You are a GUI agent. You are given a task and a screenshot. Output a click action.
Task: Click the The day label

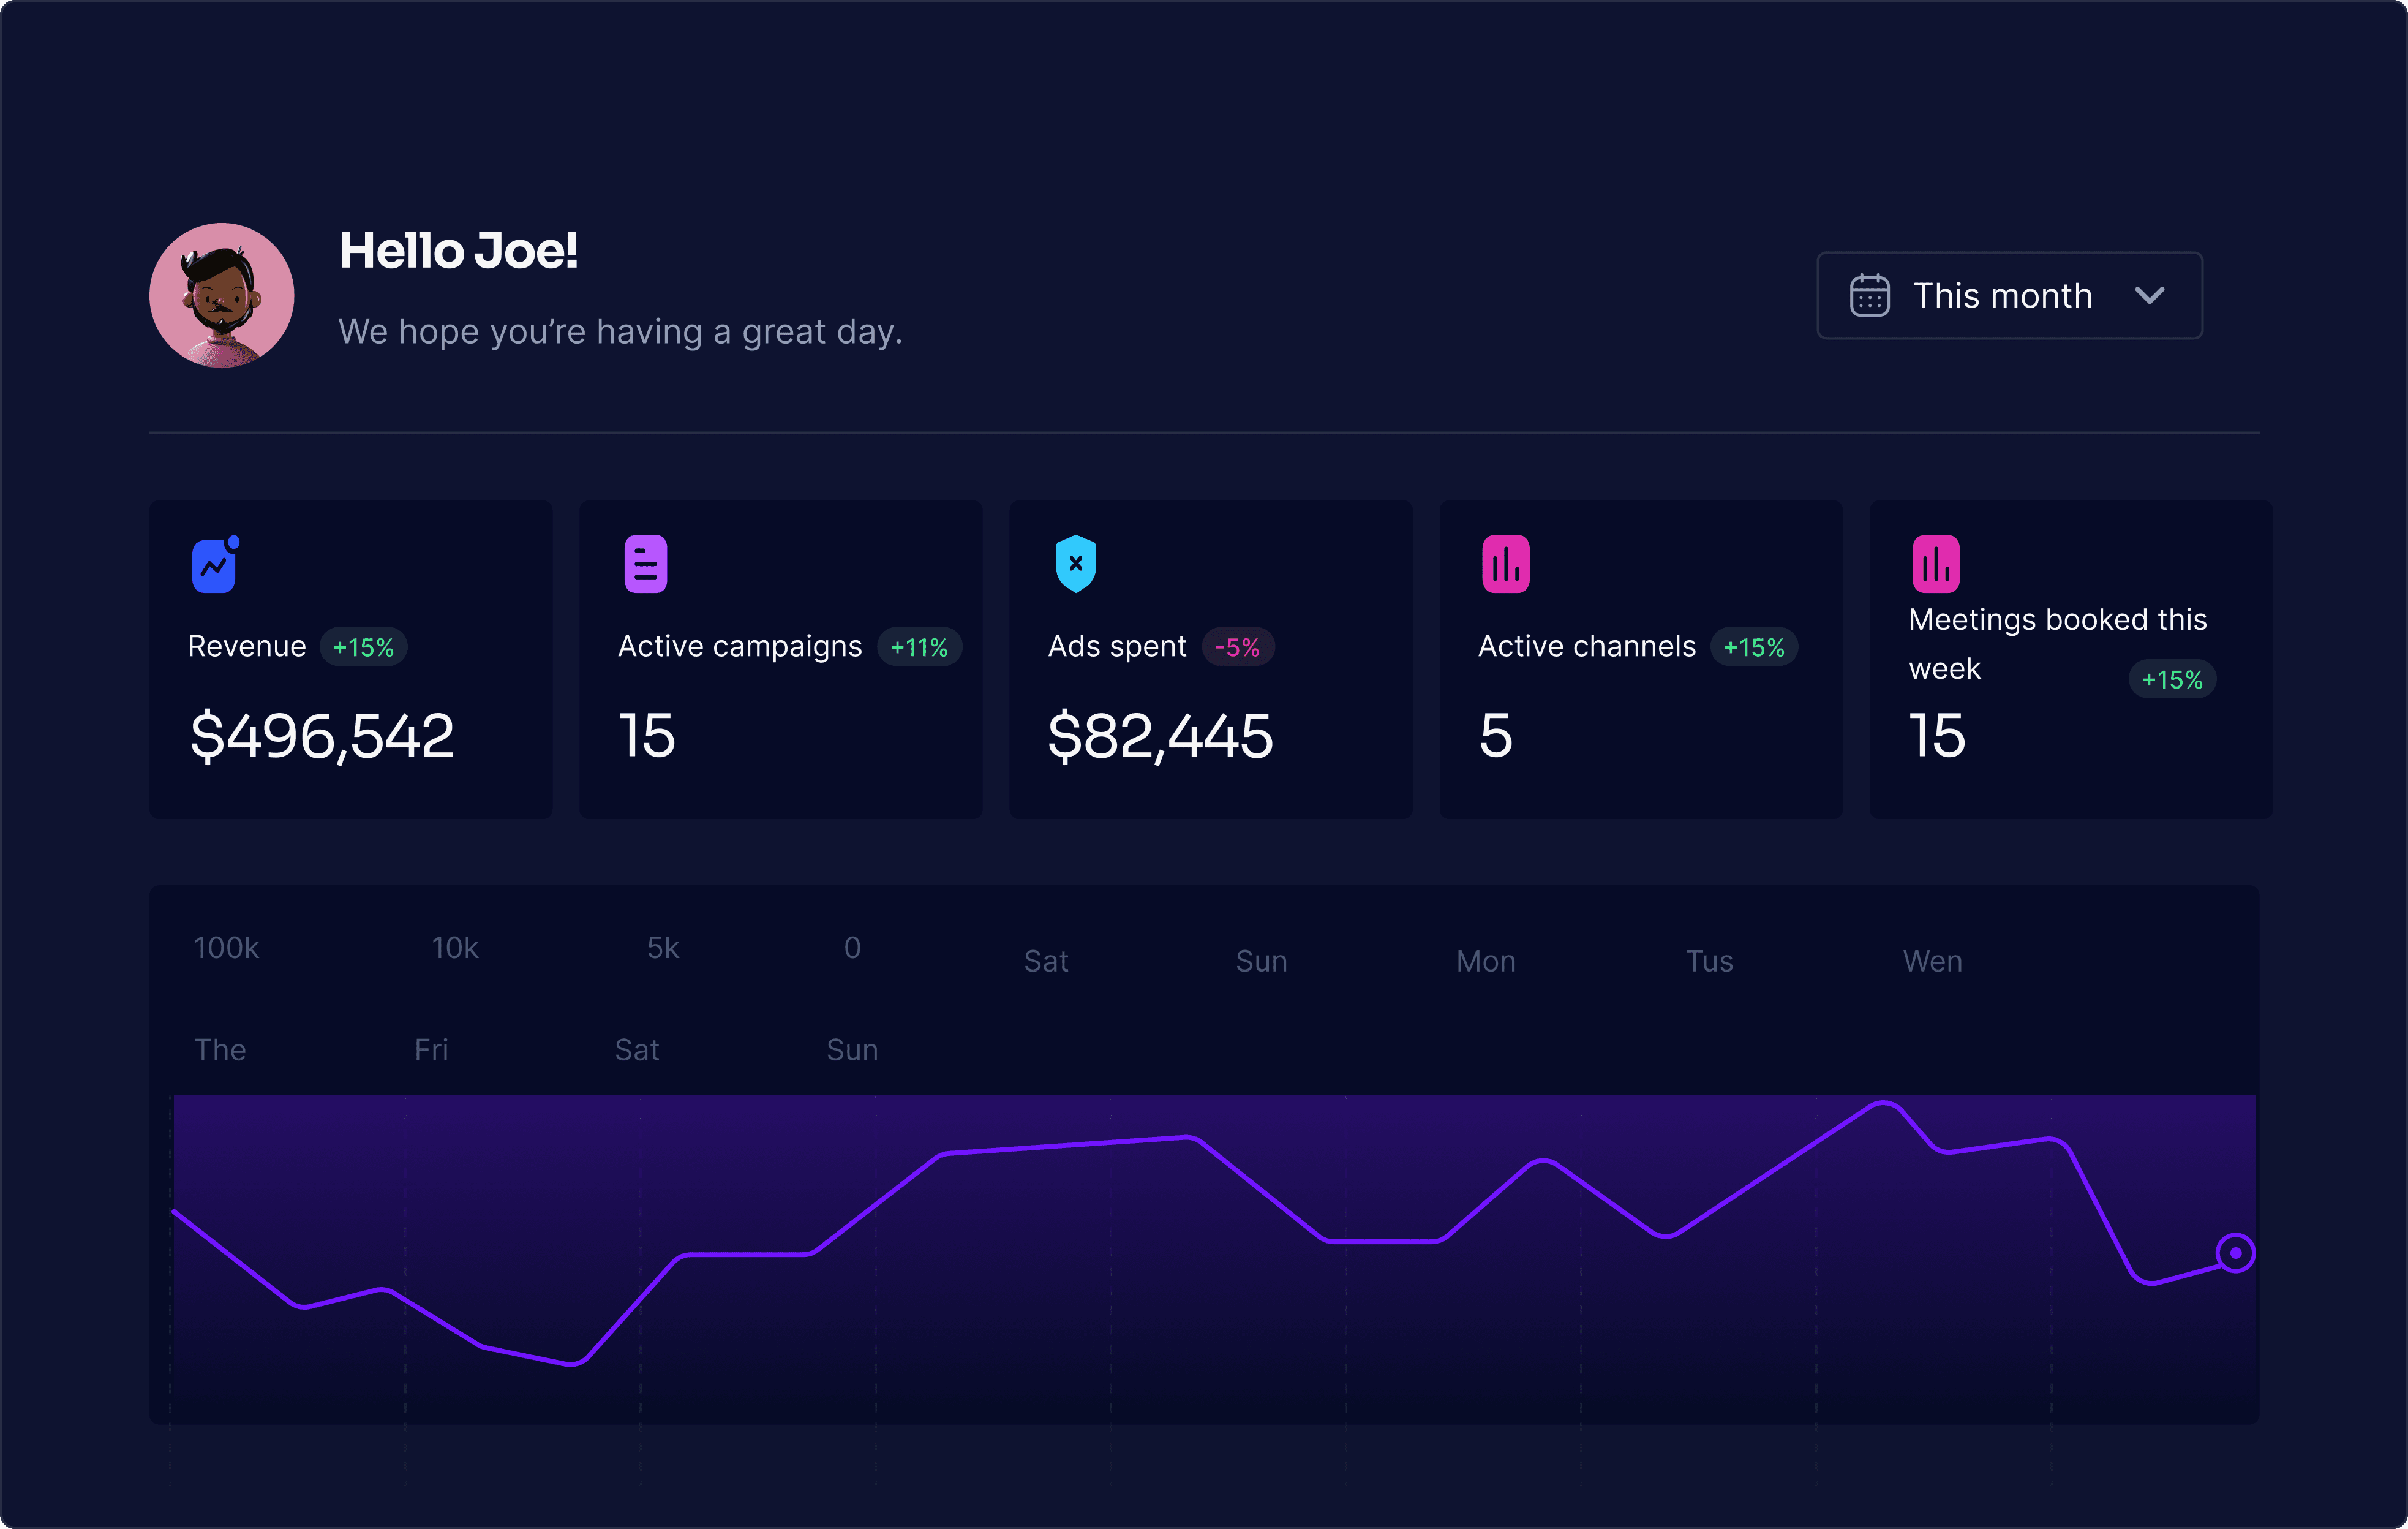220,1049
